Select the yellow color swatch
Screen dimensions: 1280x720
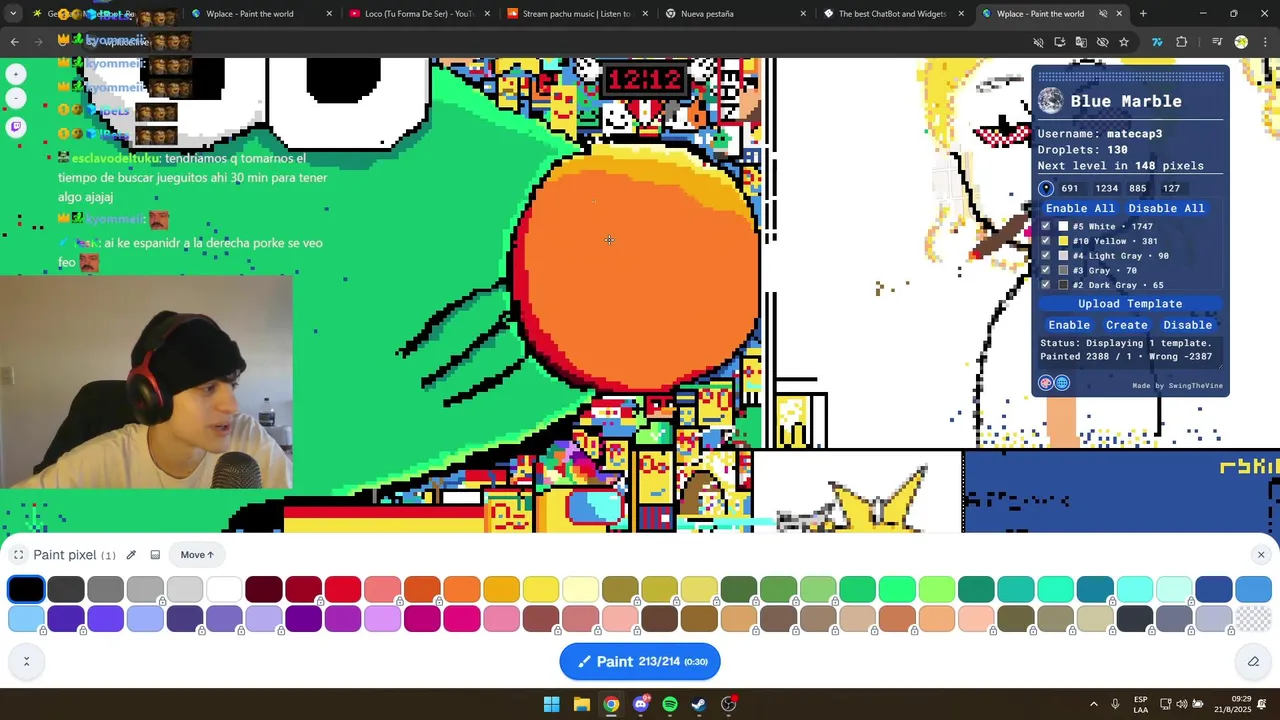[541, 590]
